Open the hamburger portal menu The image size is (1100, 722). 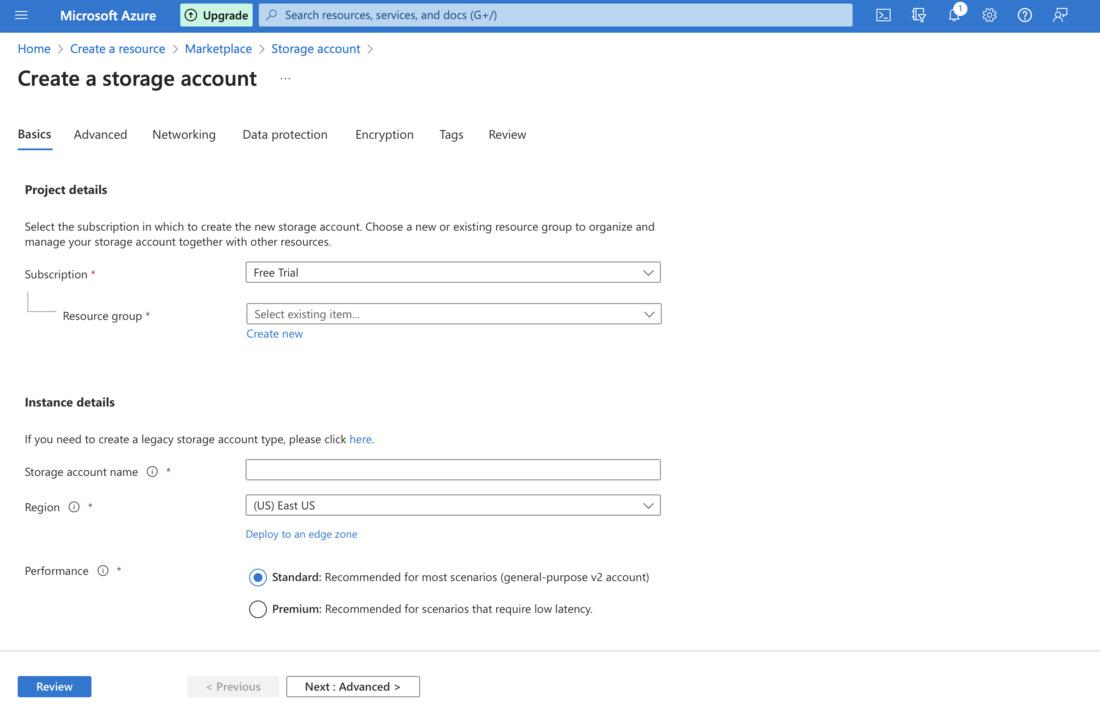[21, 15]
